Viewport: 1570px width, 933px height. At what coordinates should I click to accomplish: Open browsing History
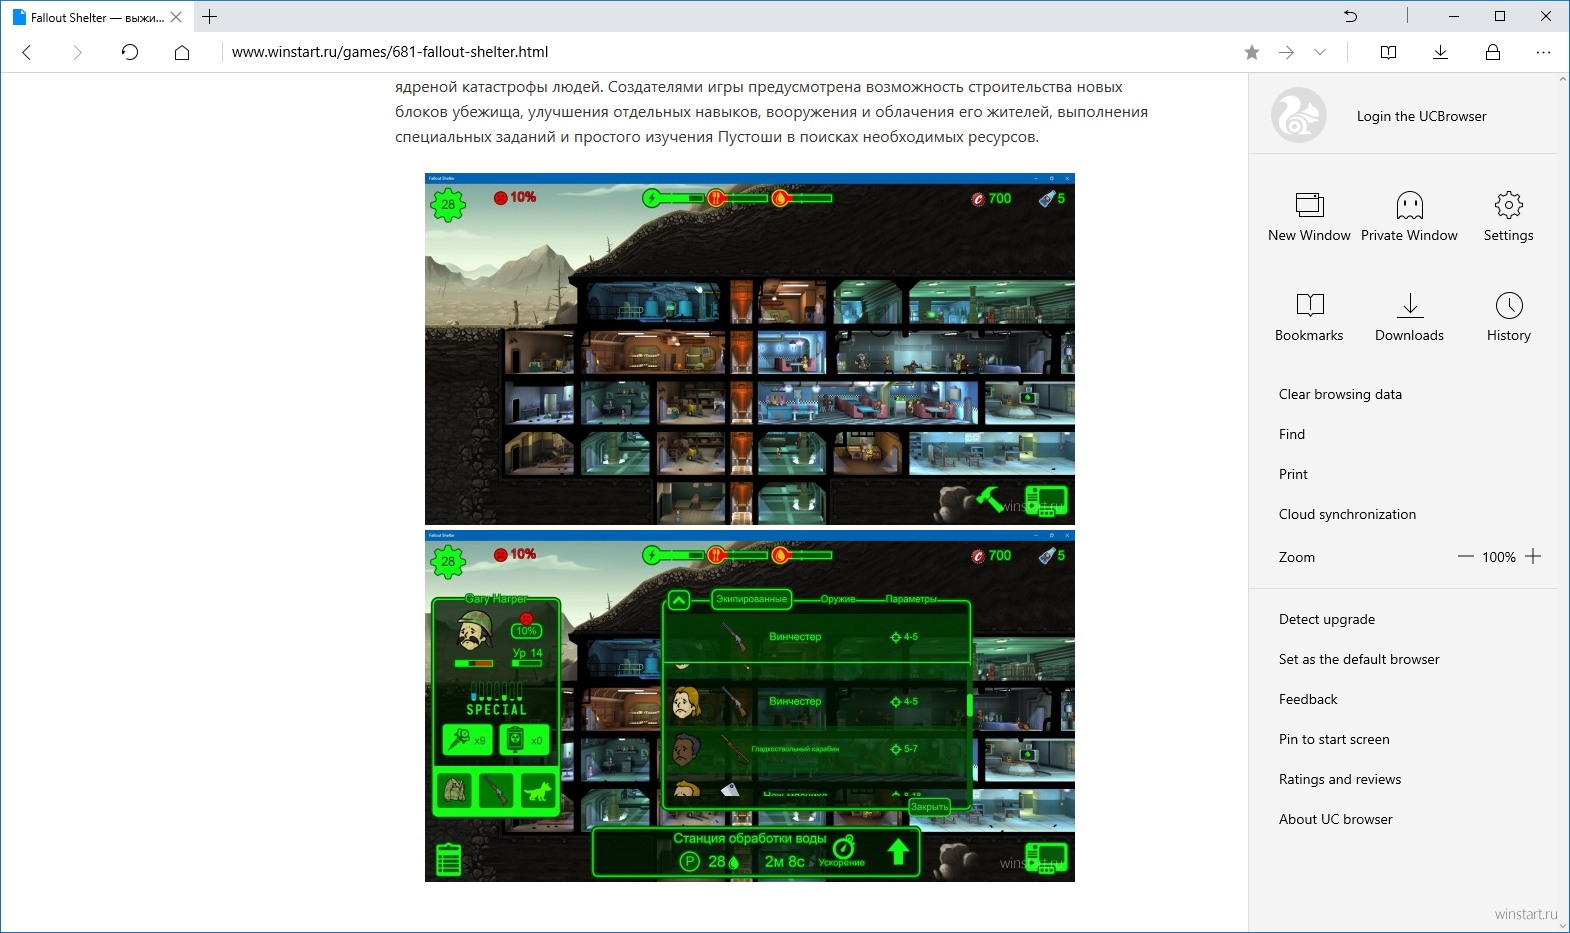point(1508,317)
